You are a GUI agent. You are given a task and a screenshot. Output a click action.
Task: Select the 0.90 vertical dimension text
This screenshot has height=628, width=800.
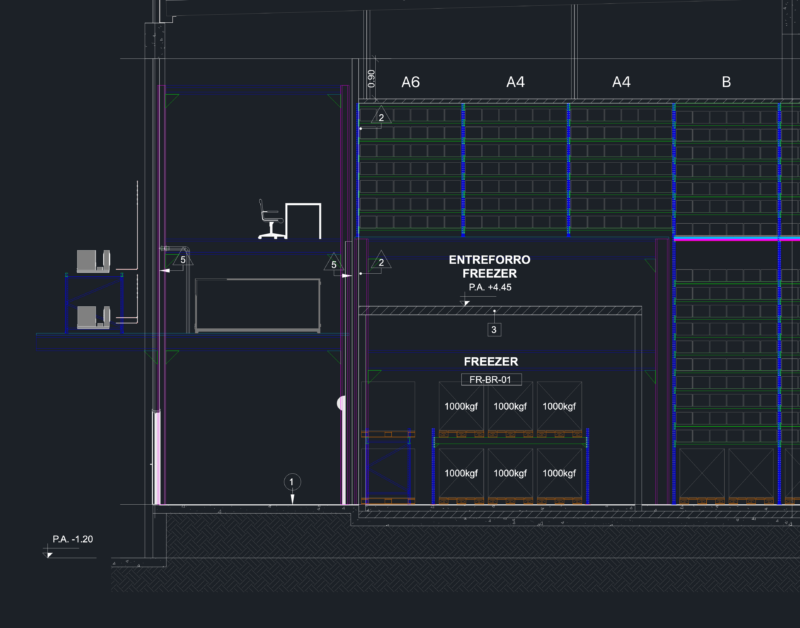(371, 78)
